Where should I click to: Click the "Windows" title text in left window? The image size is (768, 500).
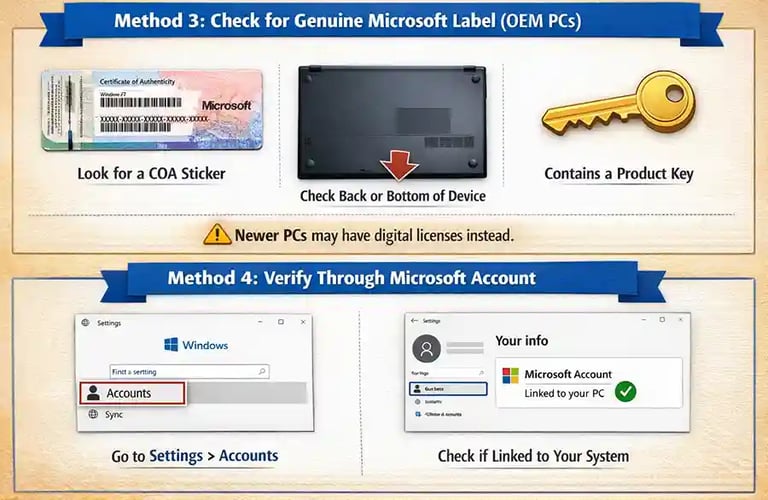[x=205, y=345]
